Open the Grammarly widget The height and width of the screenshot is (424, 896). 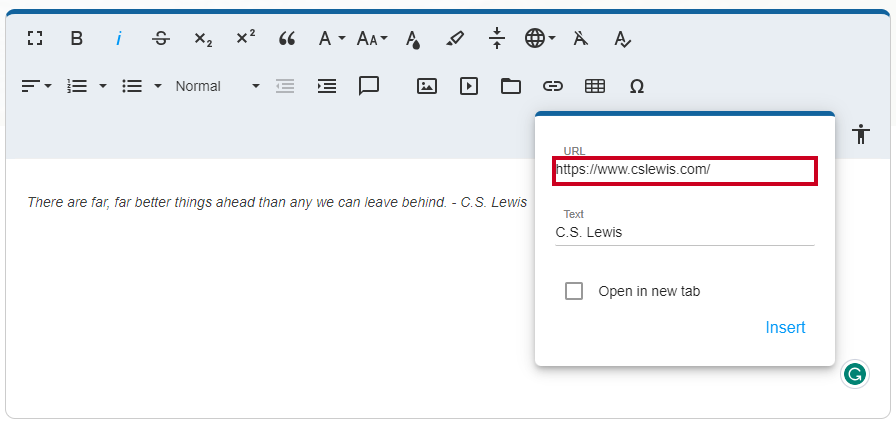855,375
